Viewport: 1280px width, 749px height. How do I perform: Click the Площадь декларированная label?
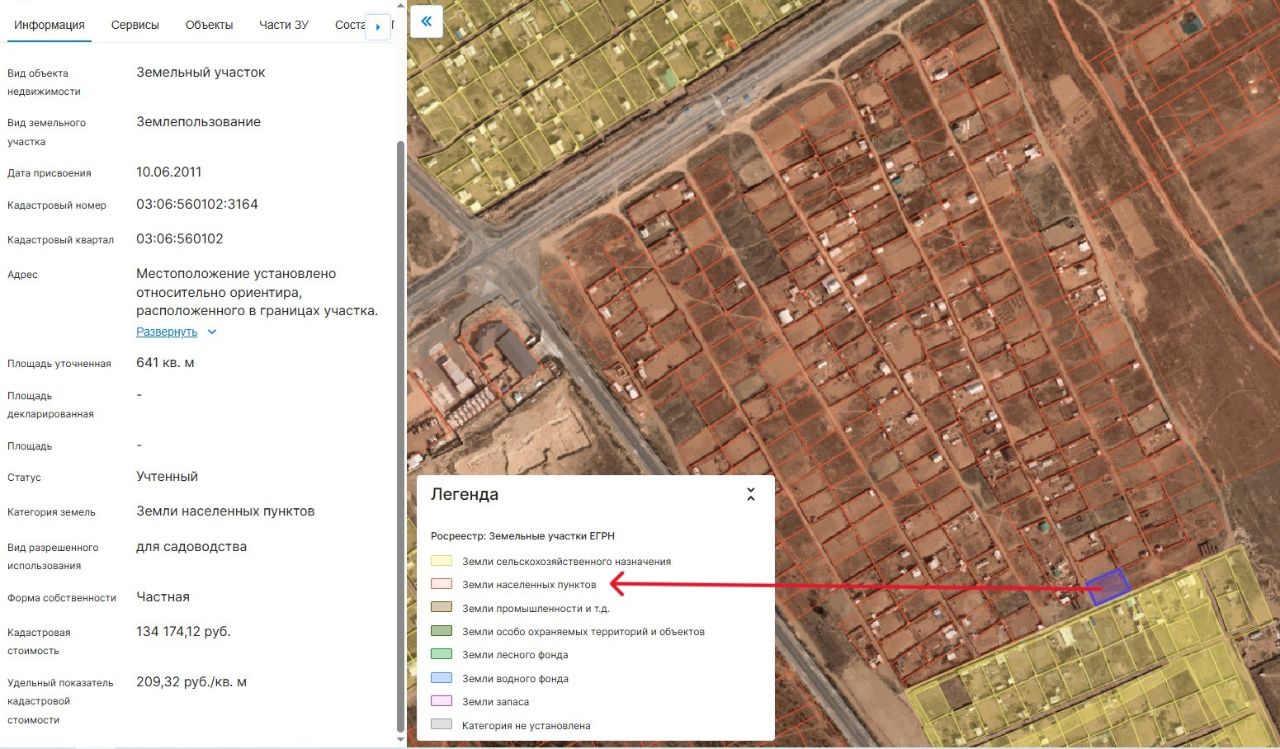50,404
